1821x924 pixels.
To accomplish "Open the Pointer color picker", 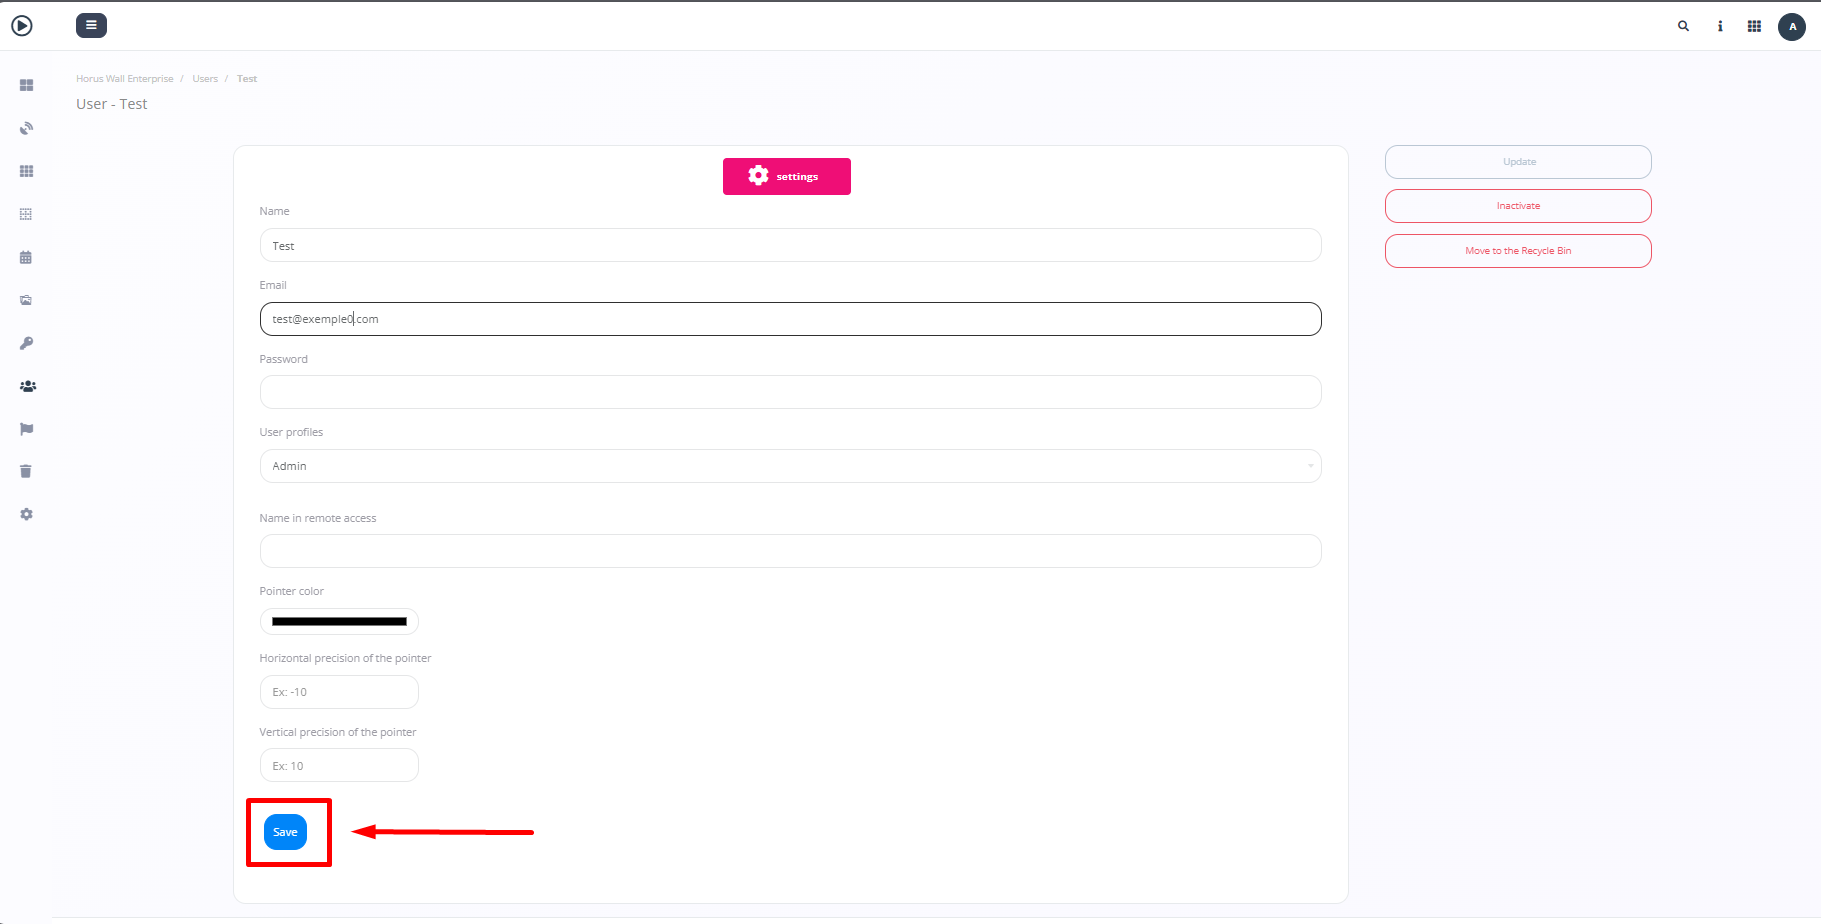I will tap(339, 621).
